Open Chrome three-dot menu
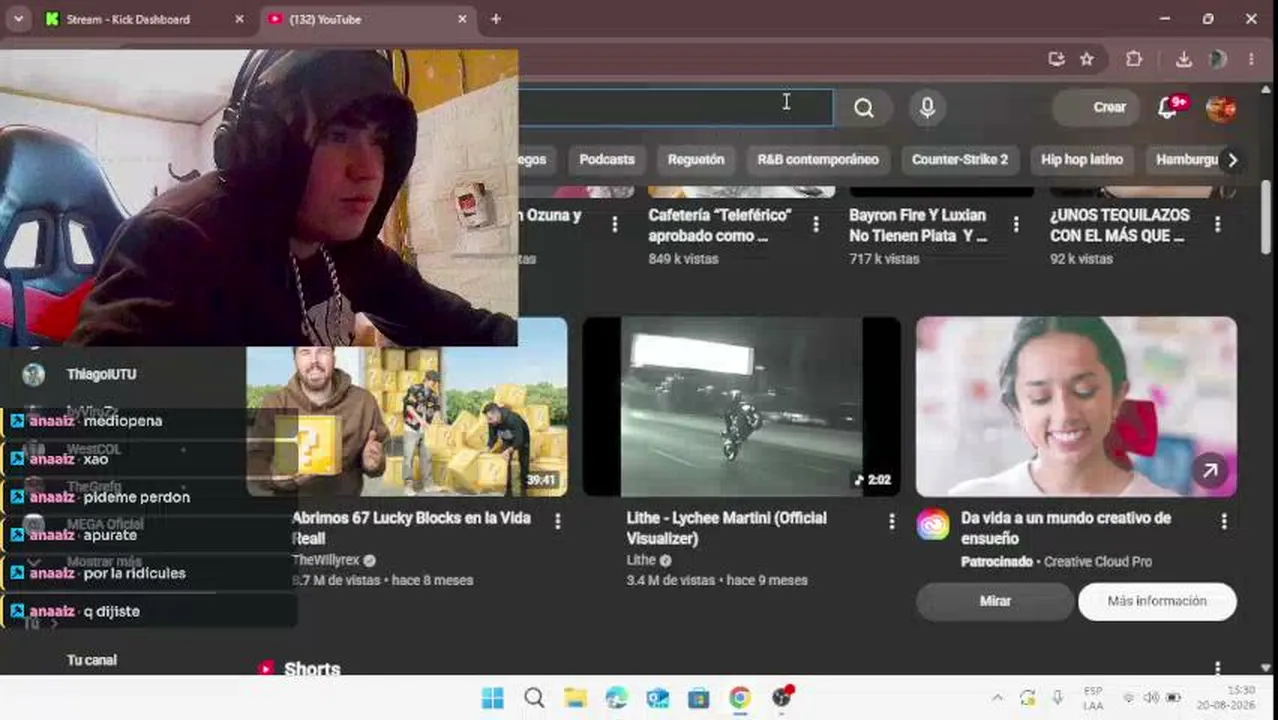 [1251, 59]
